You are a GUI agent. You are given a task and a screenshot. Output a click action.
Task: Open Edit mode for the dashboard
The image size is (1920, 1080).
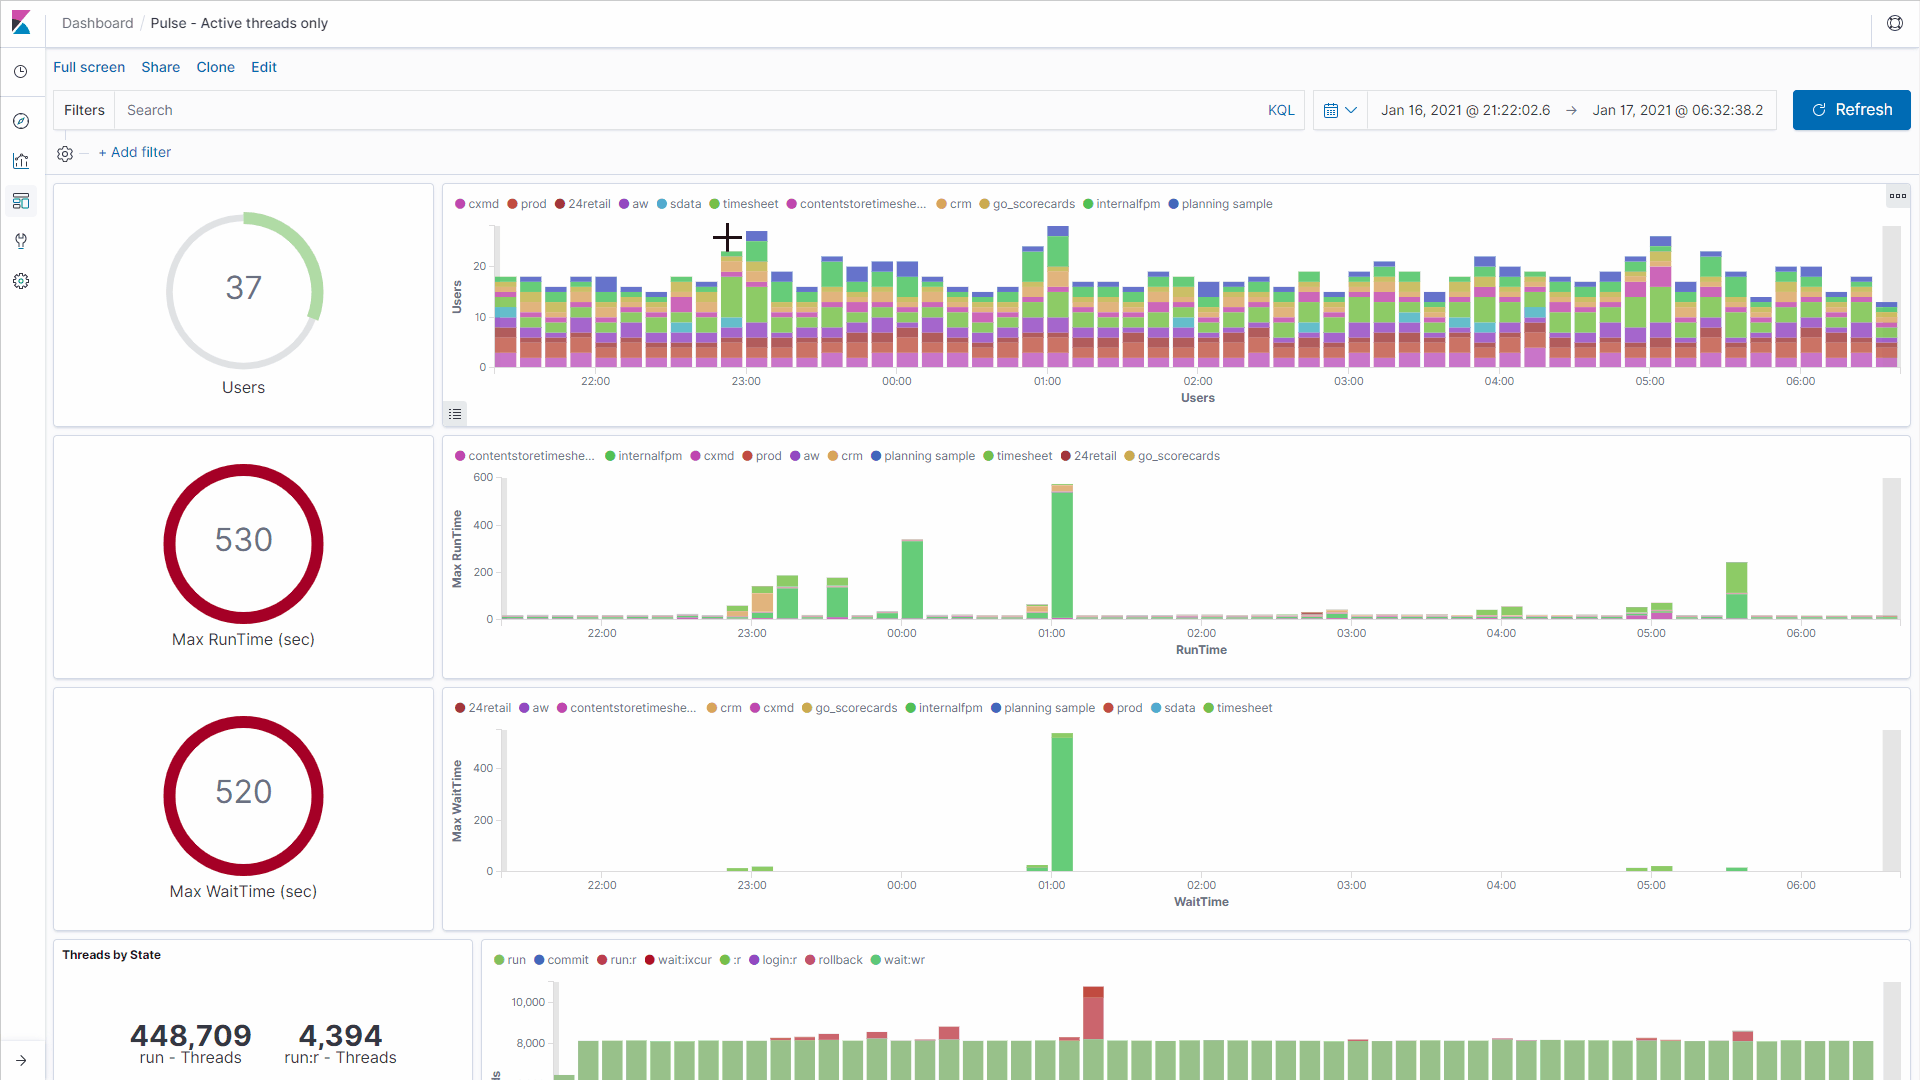[x=264, y=67]
